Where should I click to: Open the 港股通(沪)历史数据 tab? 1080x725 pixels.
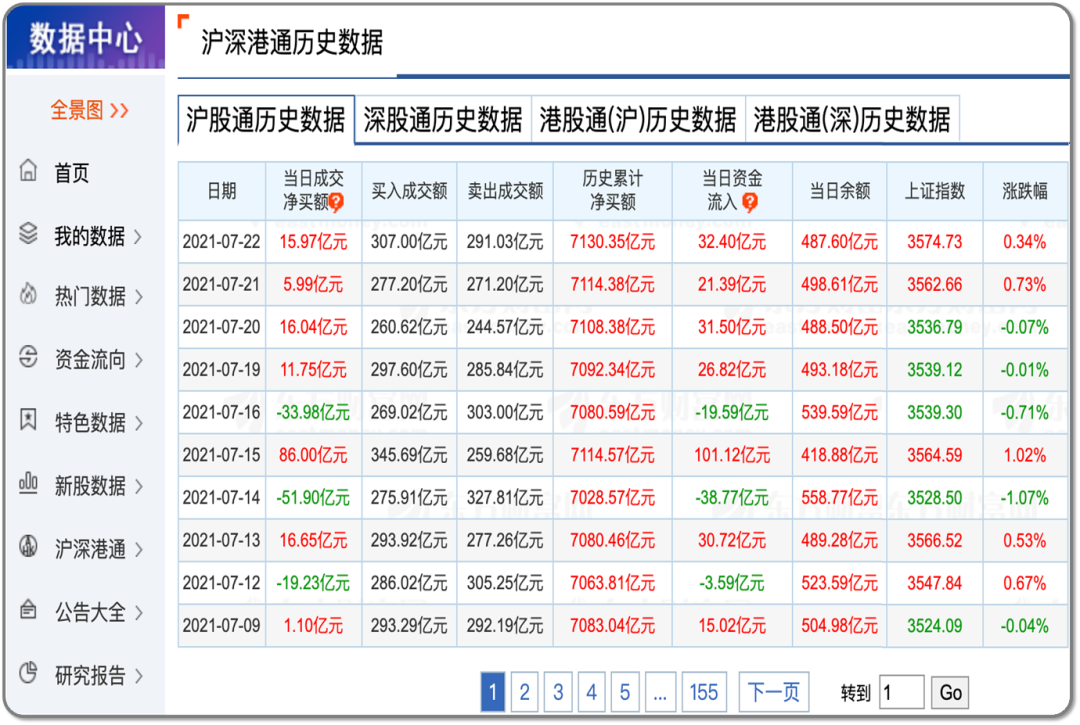[x=638, y=120]
